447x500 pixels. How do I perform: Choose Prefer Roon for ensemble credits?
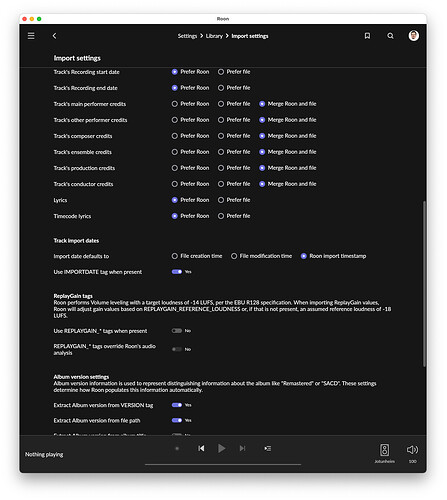[190, 152]
